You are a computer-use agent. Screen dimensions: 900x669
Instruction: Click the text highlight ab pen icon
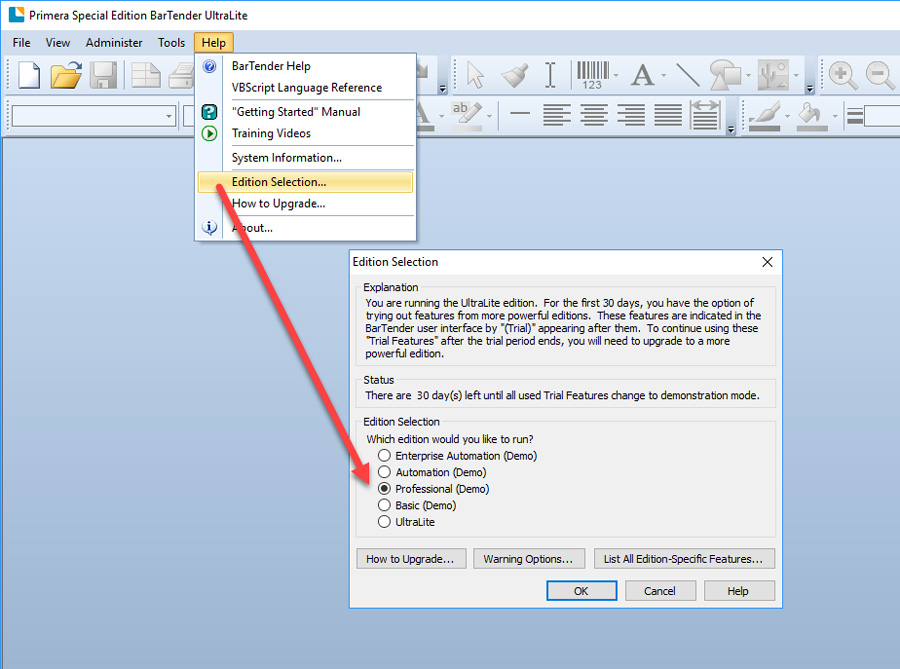click(x=466, y=115)
